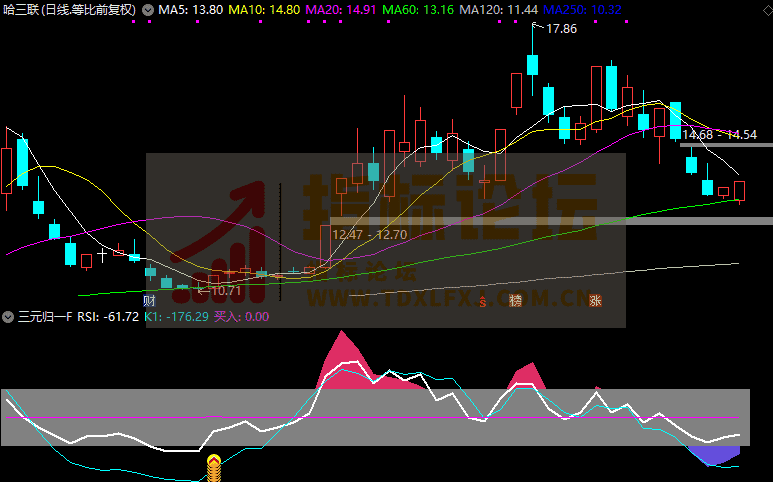The height and width of the screenshot is (482, 773).
Task: Click the K1: -176.29 value
Action: [176, 317]
